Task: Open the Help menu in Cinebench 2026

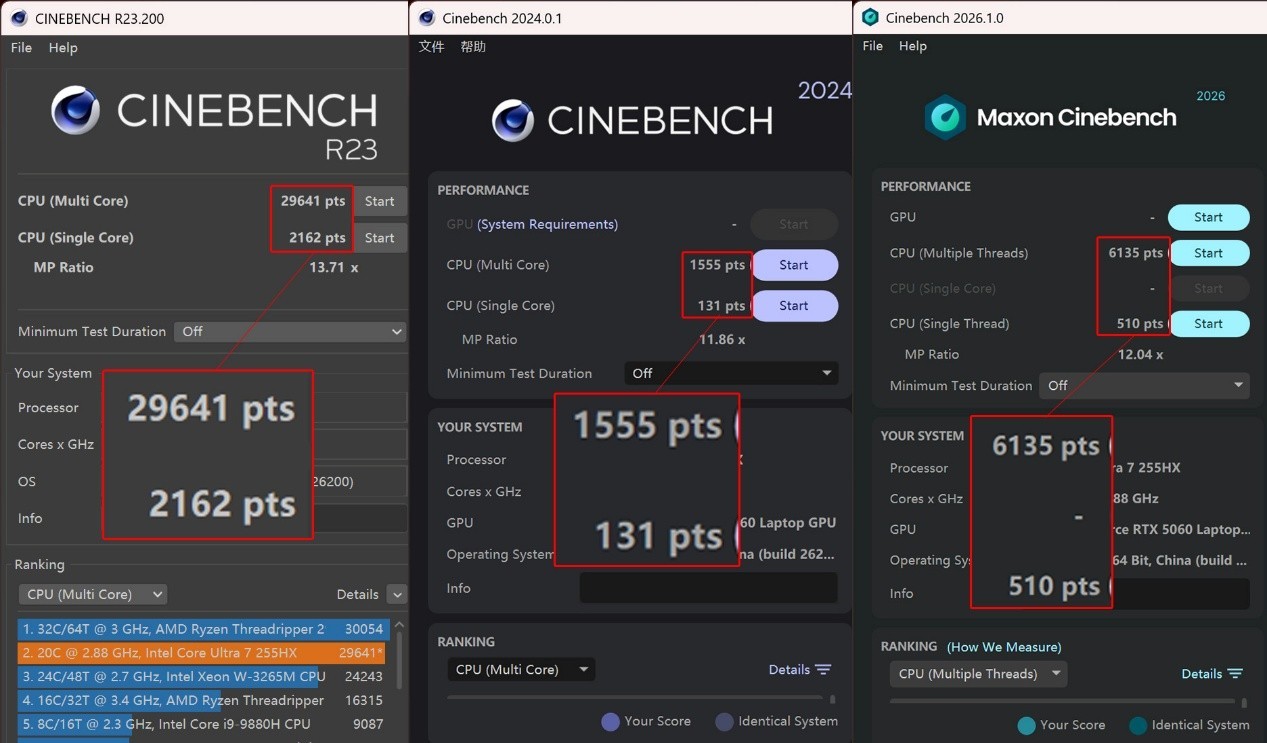Action: 913,46
